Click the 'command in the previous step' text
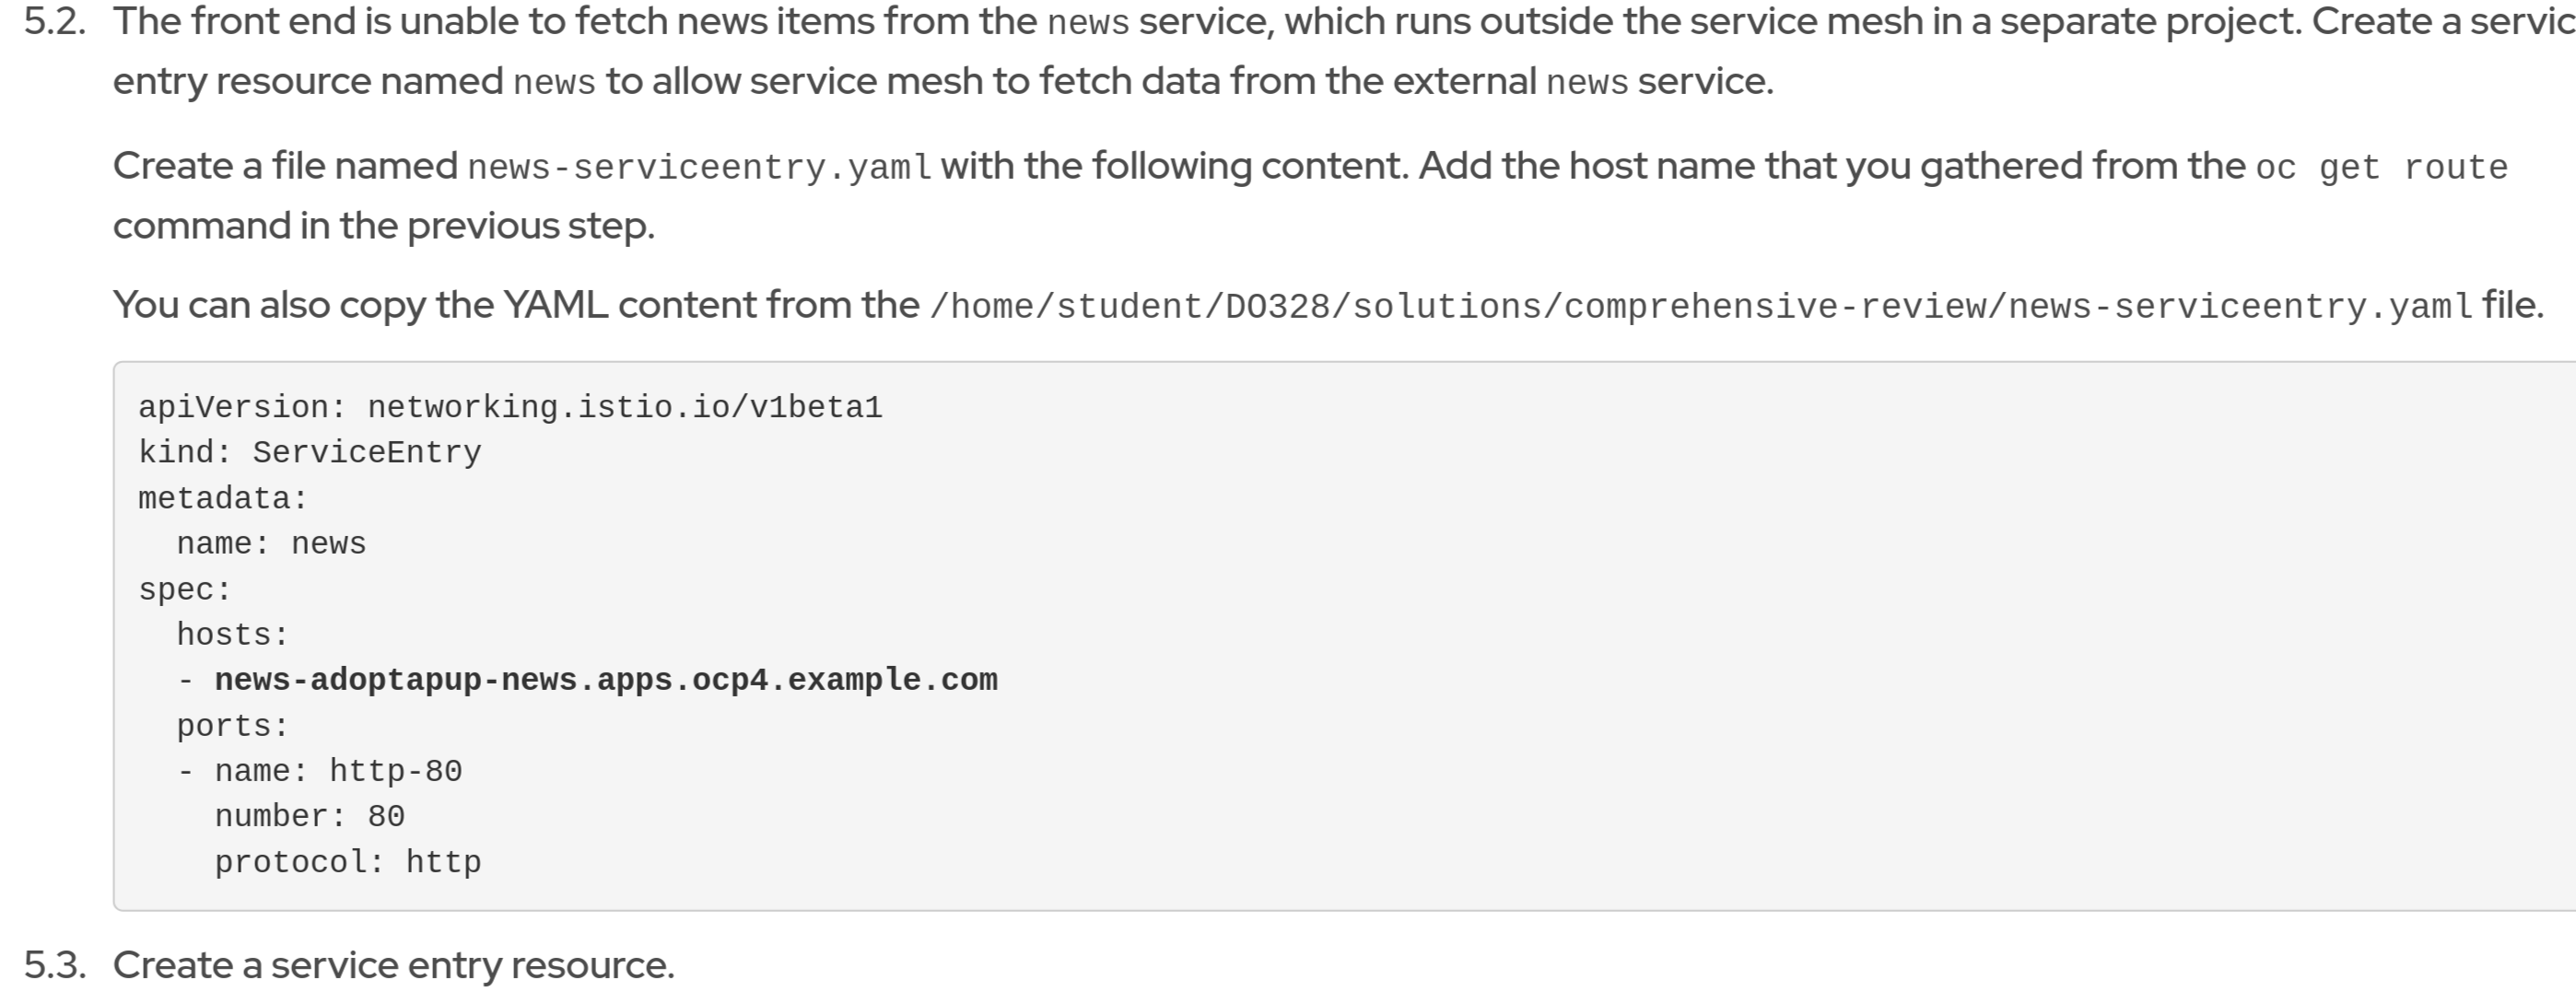The image size is (2576, 992). (x=383, y=226)
